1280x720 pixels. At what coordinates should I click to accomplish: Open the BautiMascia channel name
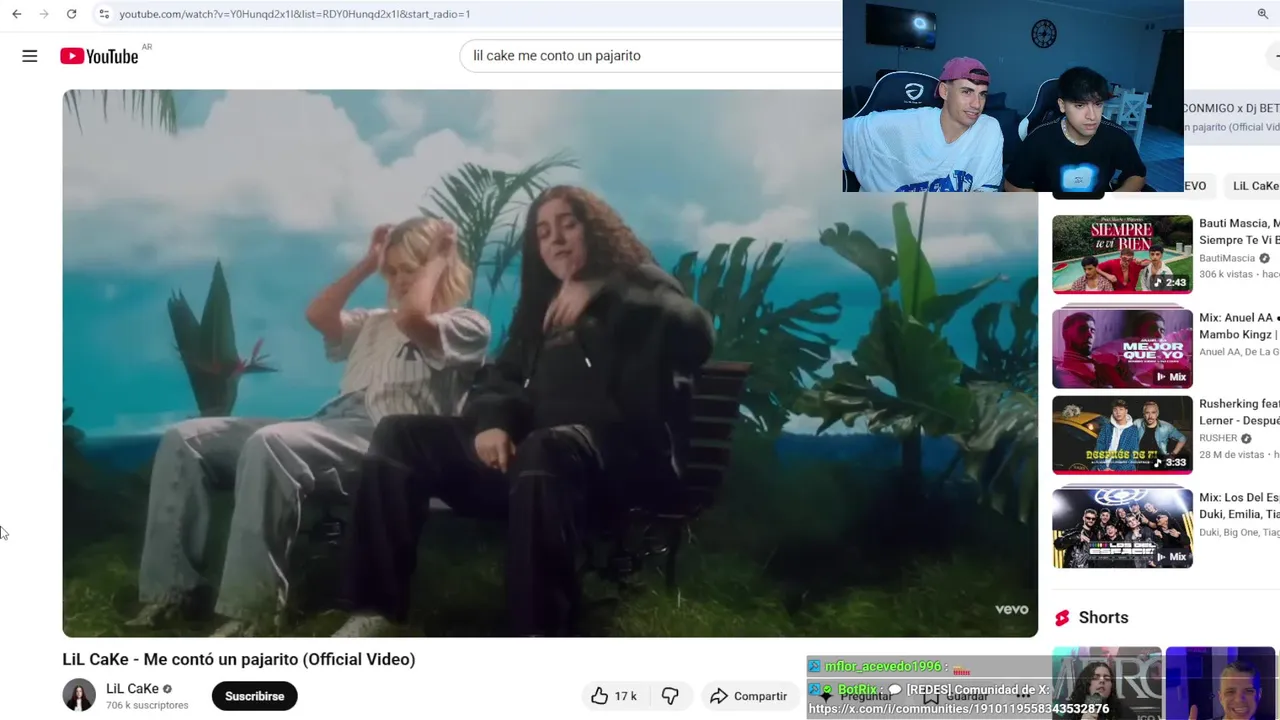pos(1227,258)
